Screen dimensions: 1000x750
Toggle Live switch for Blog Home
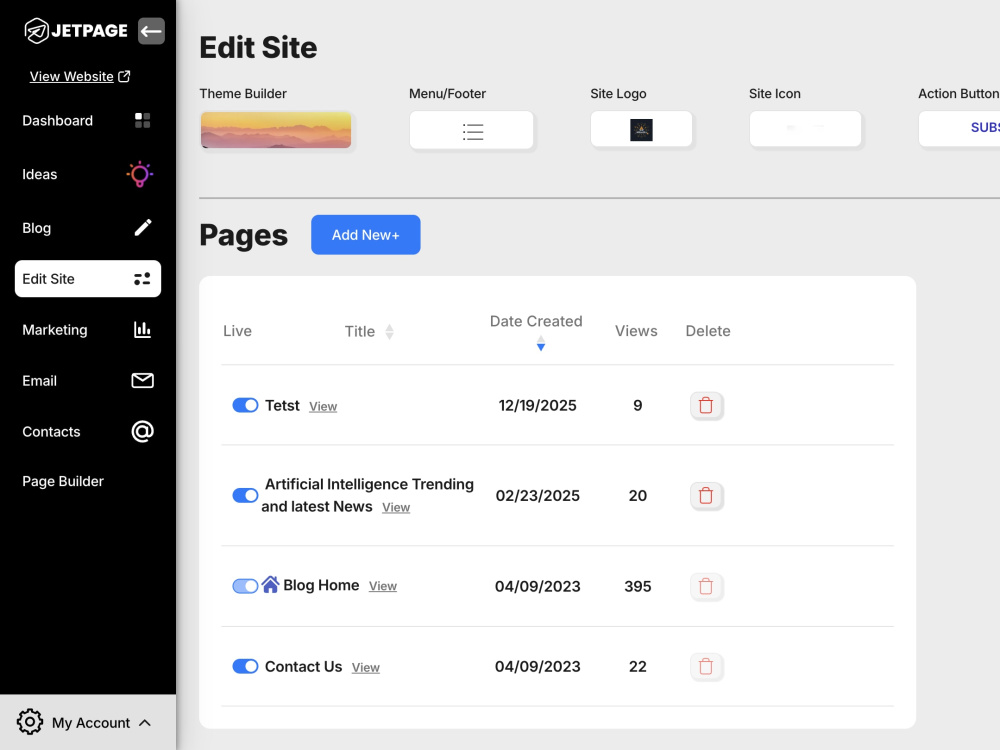click(245, 586)
